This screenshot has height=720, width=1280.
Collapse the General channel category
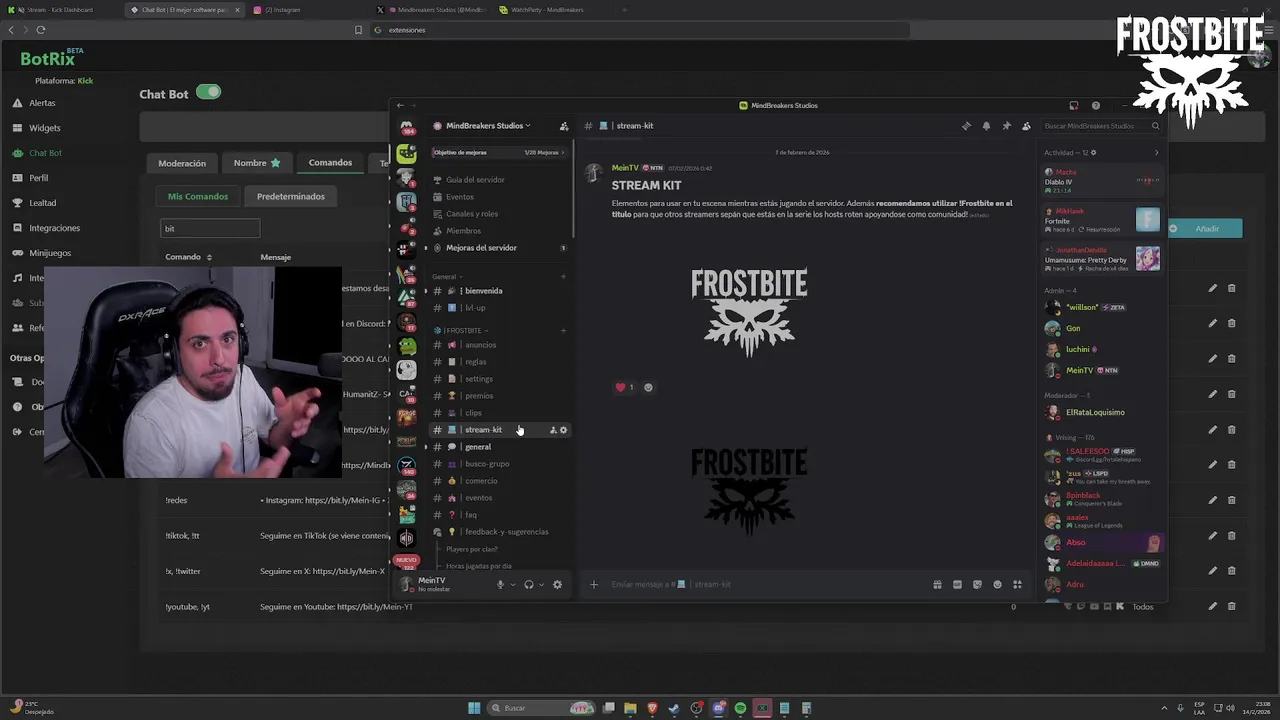pyautogui.click(x=446, y=277)
